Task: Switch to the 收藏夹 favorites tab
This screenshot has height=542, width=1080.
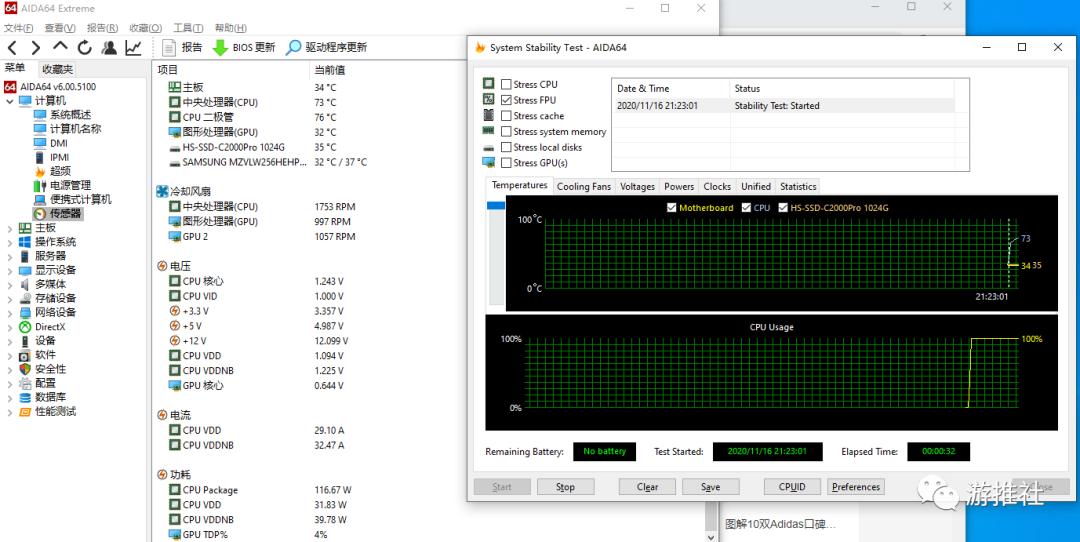Action: [x=57, y=70]
